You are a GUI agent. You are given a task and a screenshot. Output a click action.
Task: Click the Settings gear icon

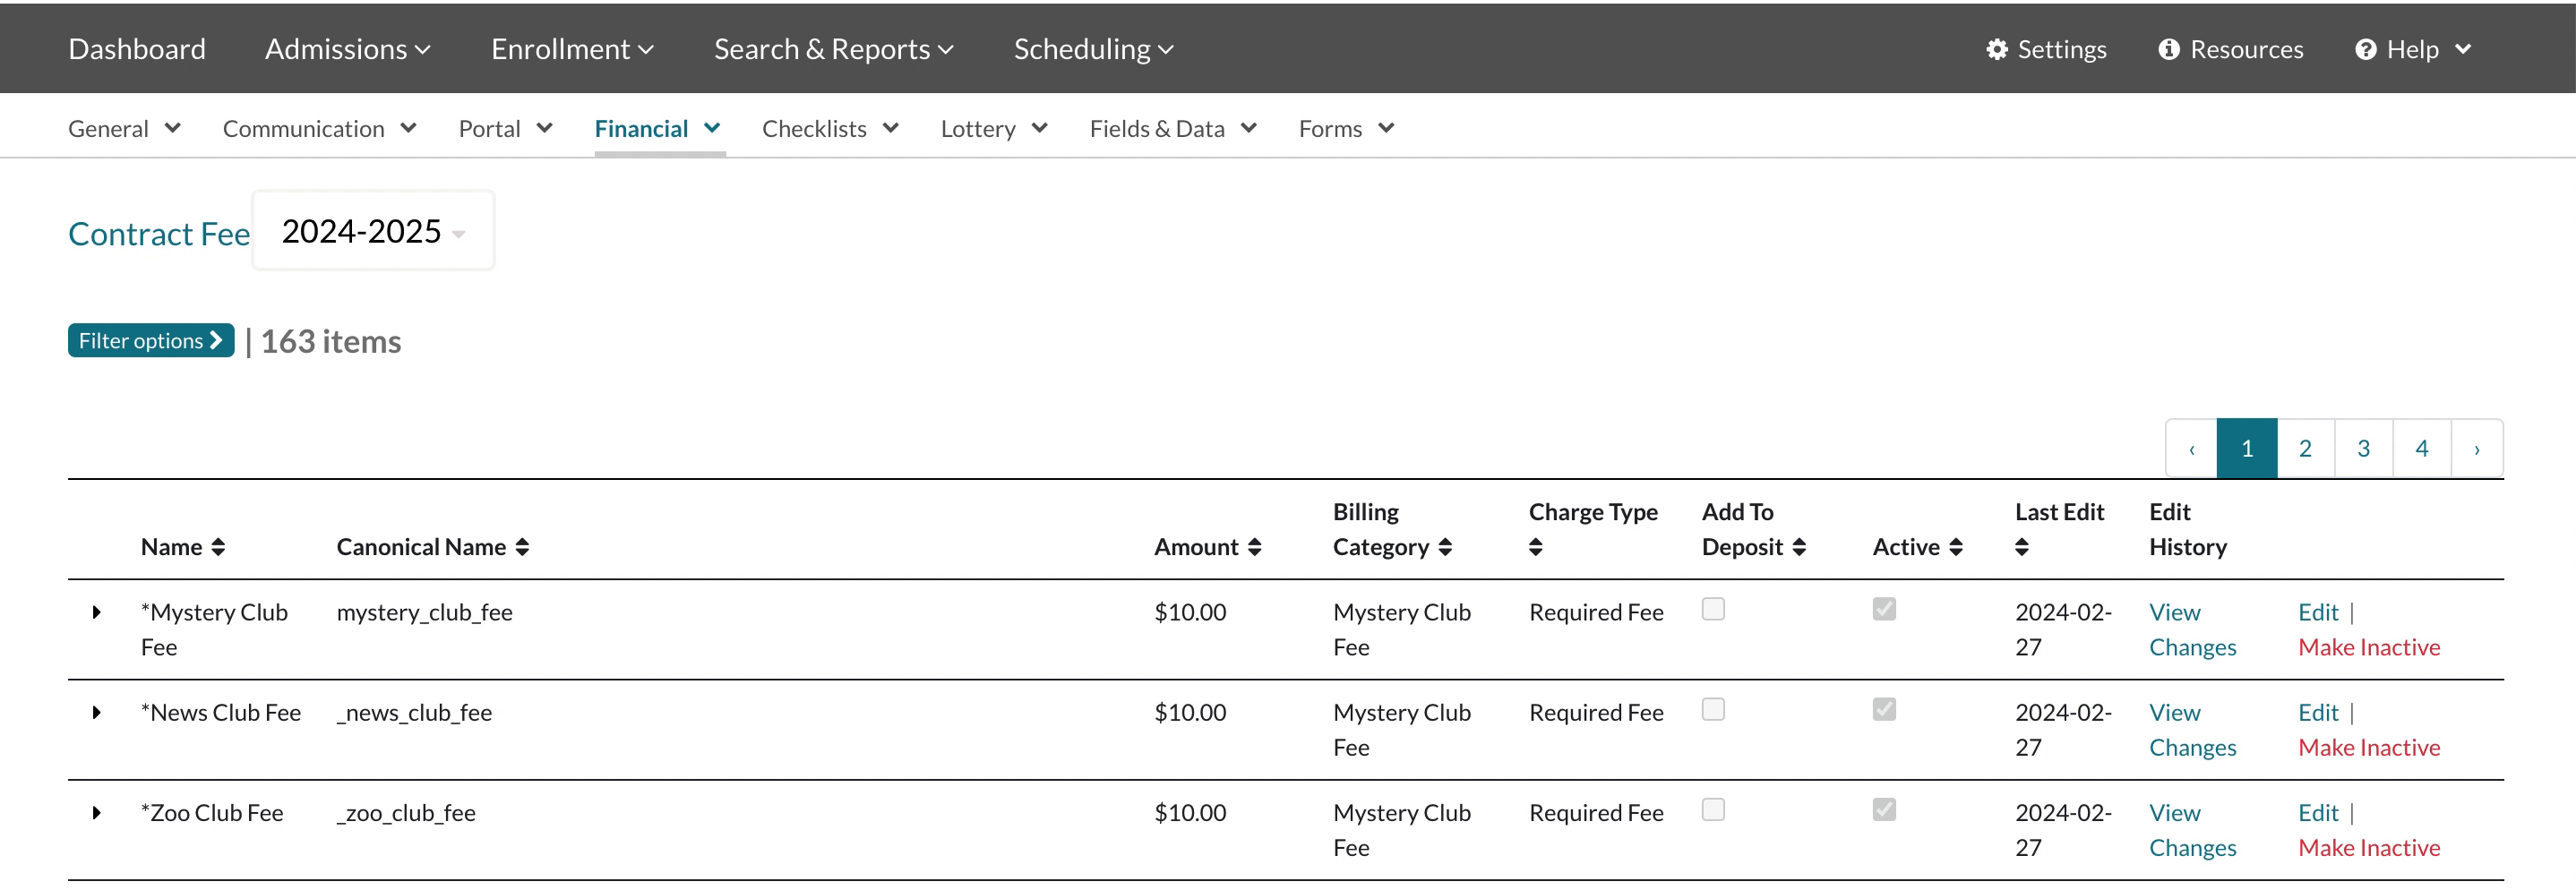pos(1996,49)
